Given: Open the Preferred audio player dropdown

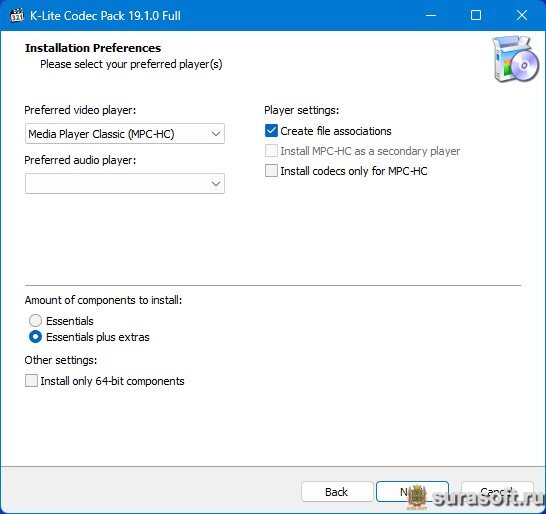Looking at the screenshot, I should point(125,184).
